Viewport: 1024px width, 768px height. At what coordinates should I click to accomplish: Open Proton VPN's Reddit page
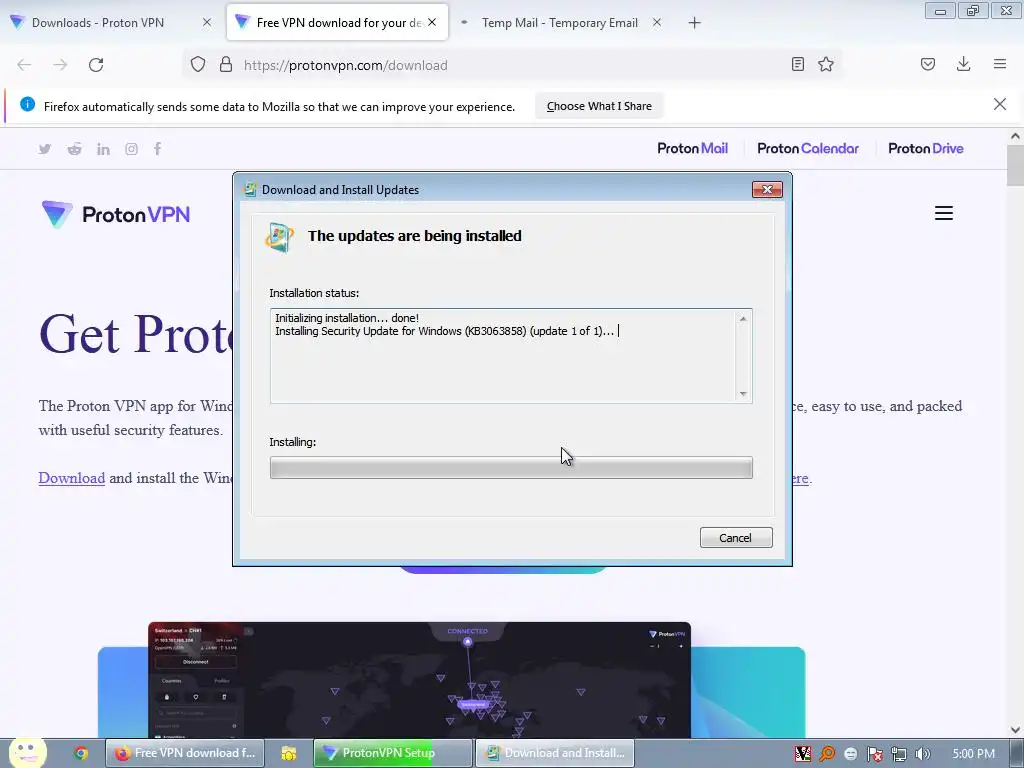[x=74, y=149]
